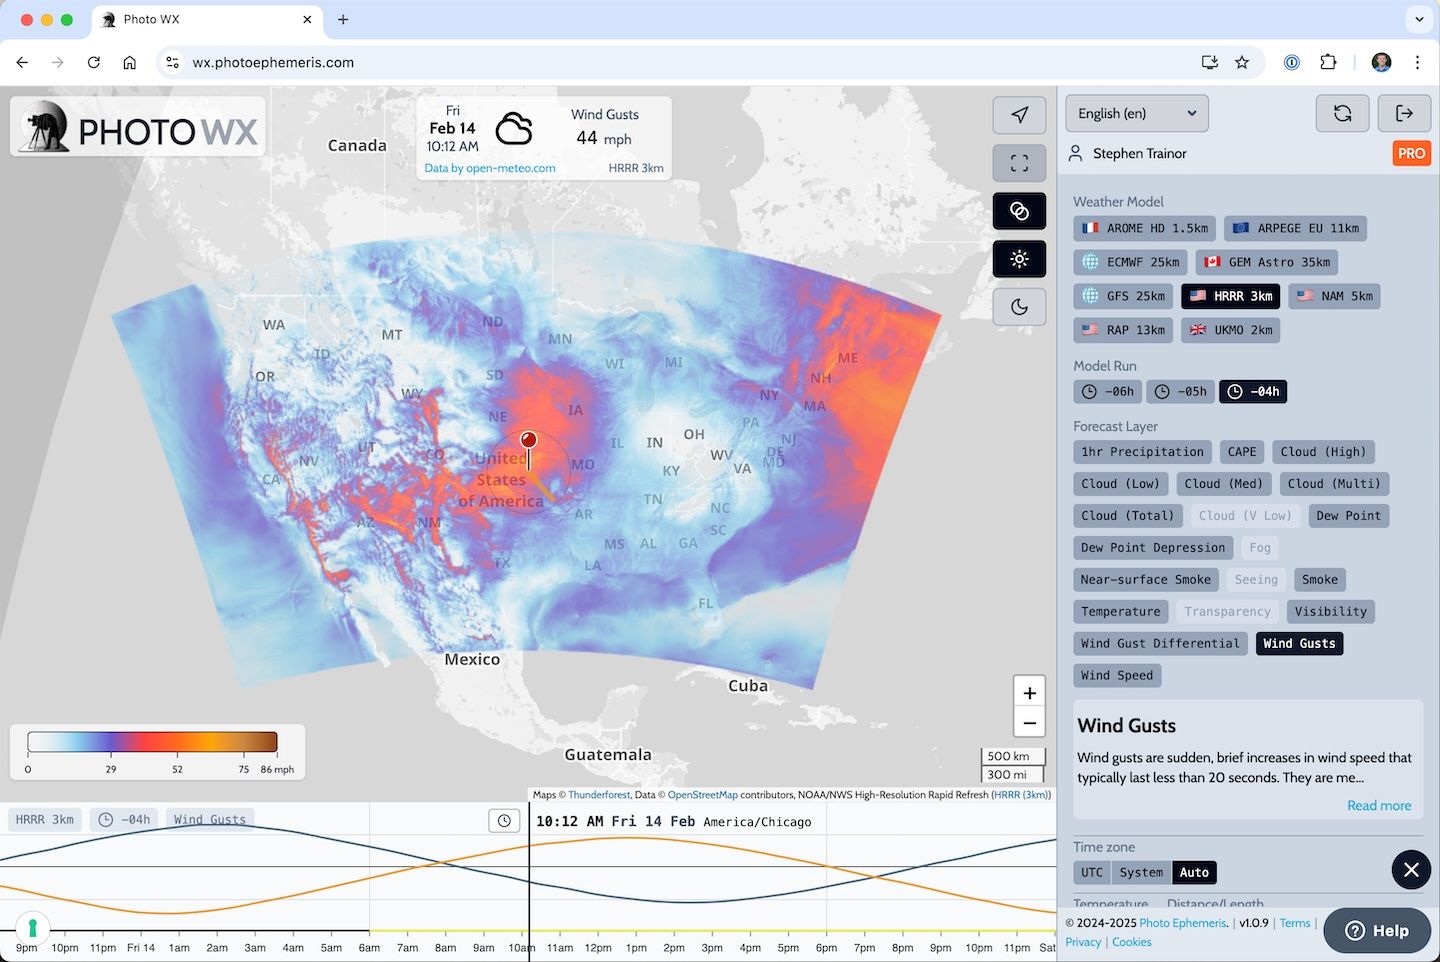Click the Photo WX logo
This screenshot has width=1440, height=962.
[138, 127]
